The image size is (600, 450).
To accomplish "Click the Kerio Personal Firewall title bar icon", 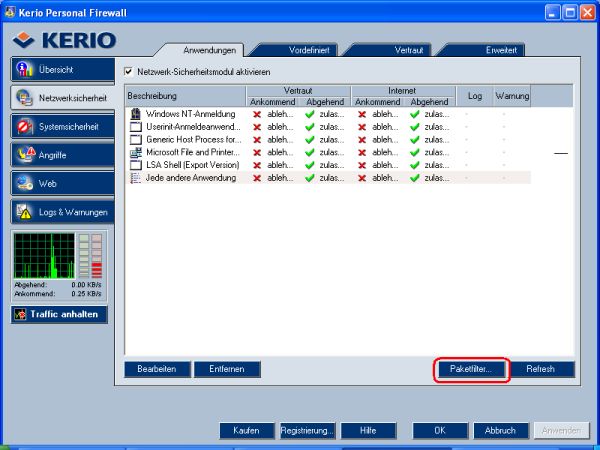I will pos(10,12).
